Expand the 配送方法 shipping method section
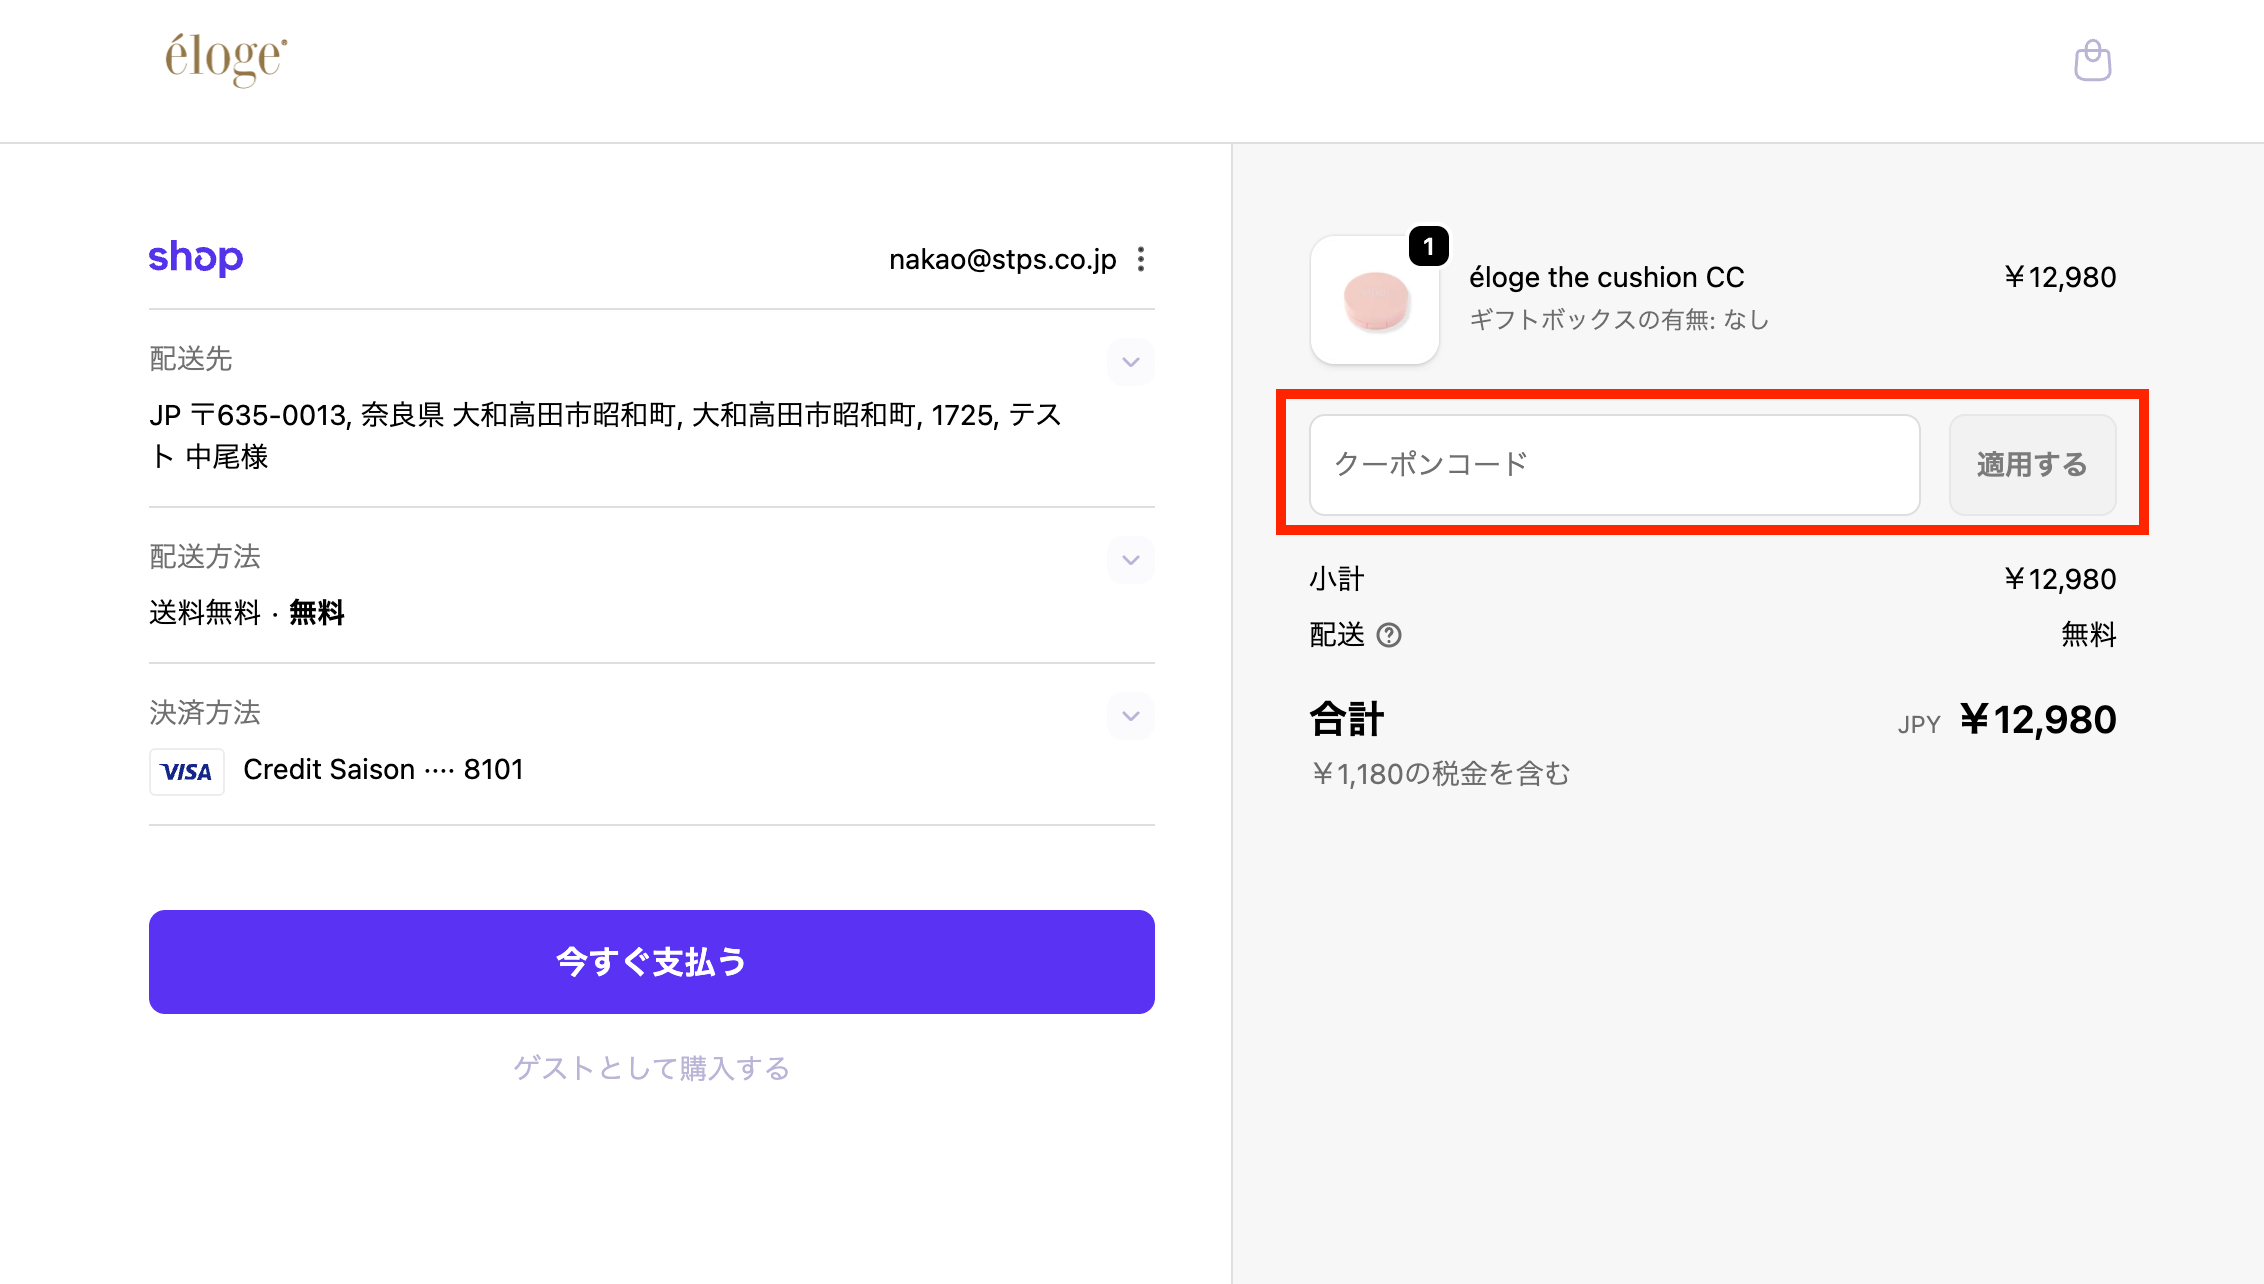The width and height of the screenshot is (2264, 1284). click(x=1131, y=560)
